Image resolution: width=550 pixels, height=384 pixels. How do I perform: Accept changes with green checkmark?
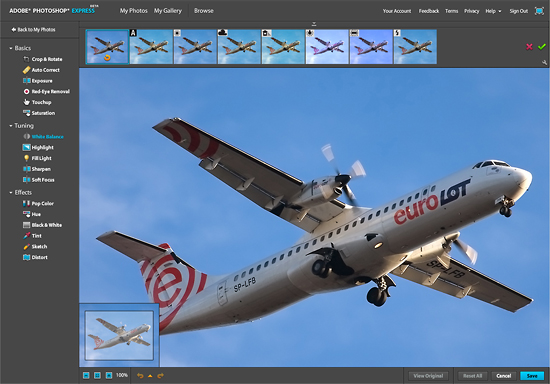click(542, 46)
